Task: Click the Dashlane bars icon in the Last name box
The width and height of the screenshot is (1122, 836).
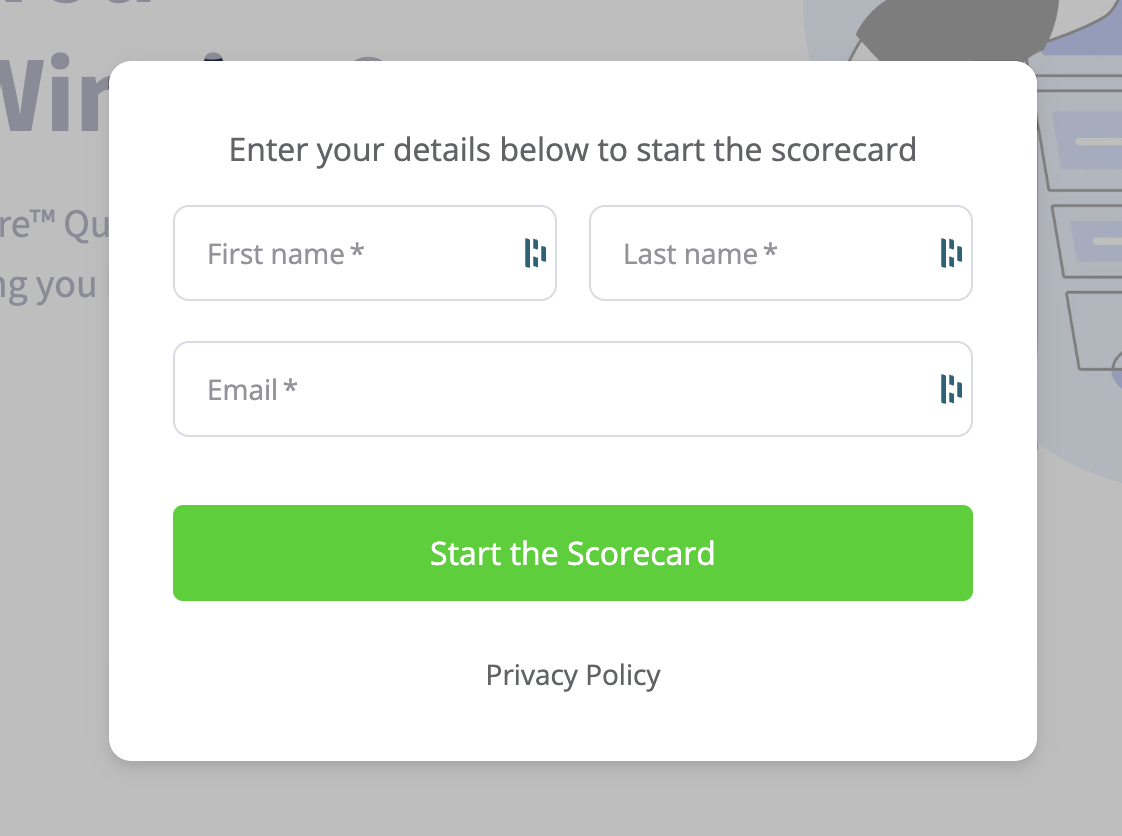Action: [x=951, y=253]
